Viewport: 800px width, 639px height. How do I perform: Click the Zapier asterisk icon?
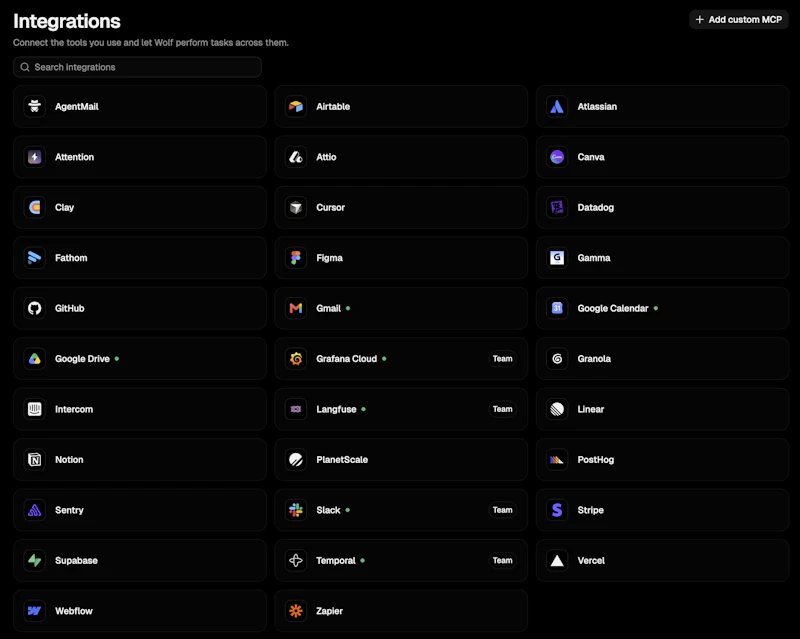296,611
